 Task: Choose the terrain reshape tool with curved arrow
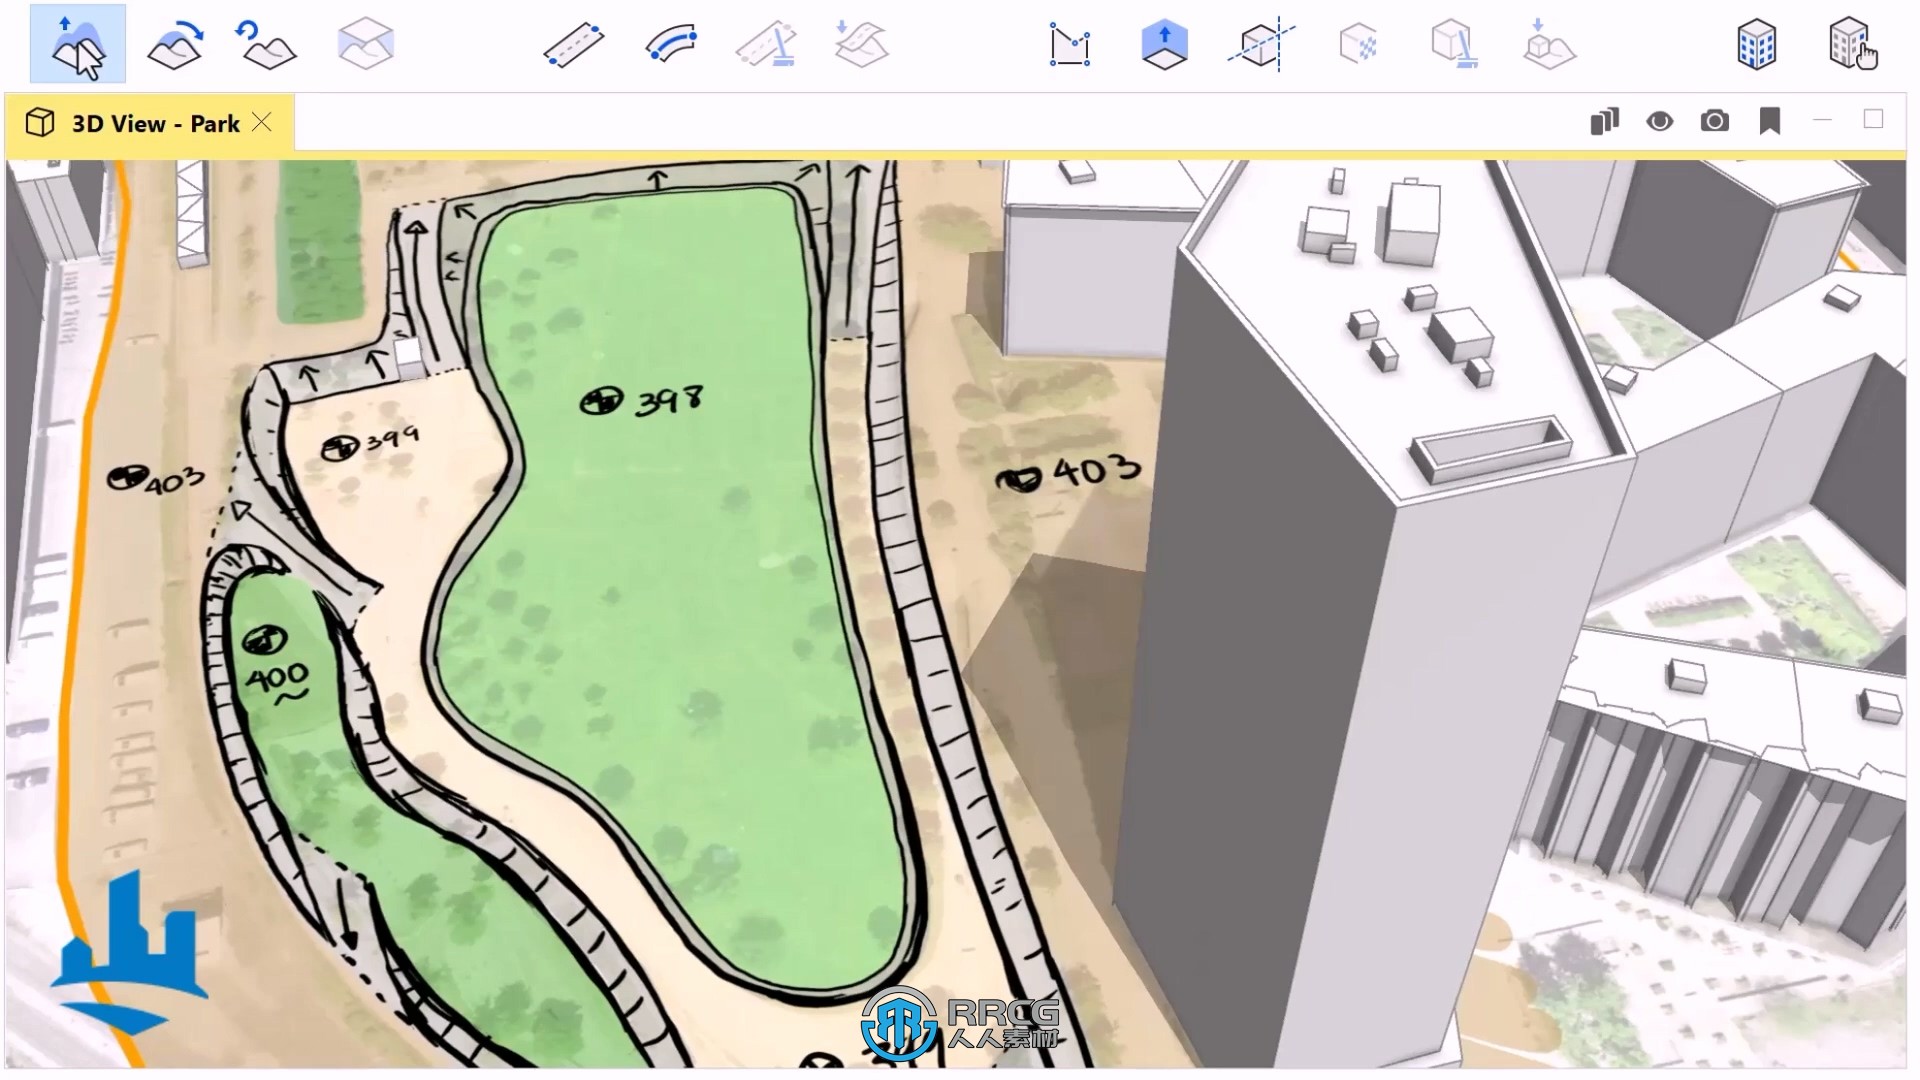pyautogui.click(x=175, y=45)
